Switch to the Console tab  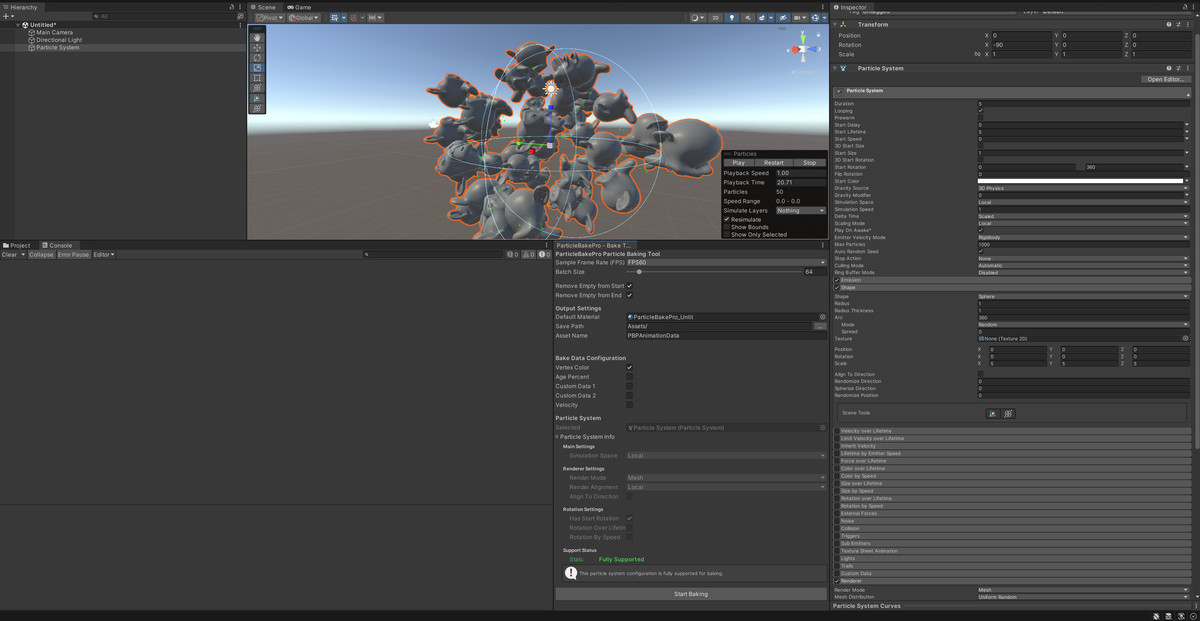click(58, 244)
